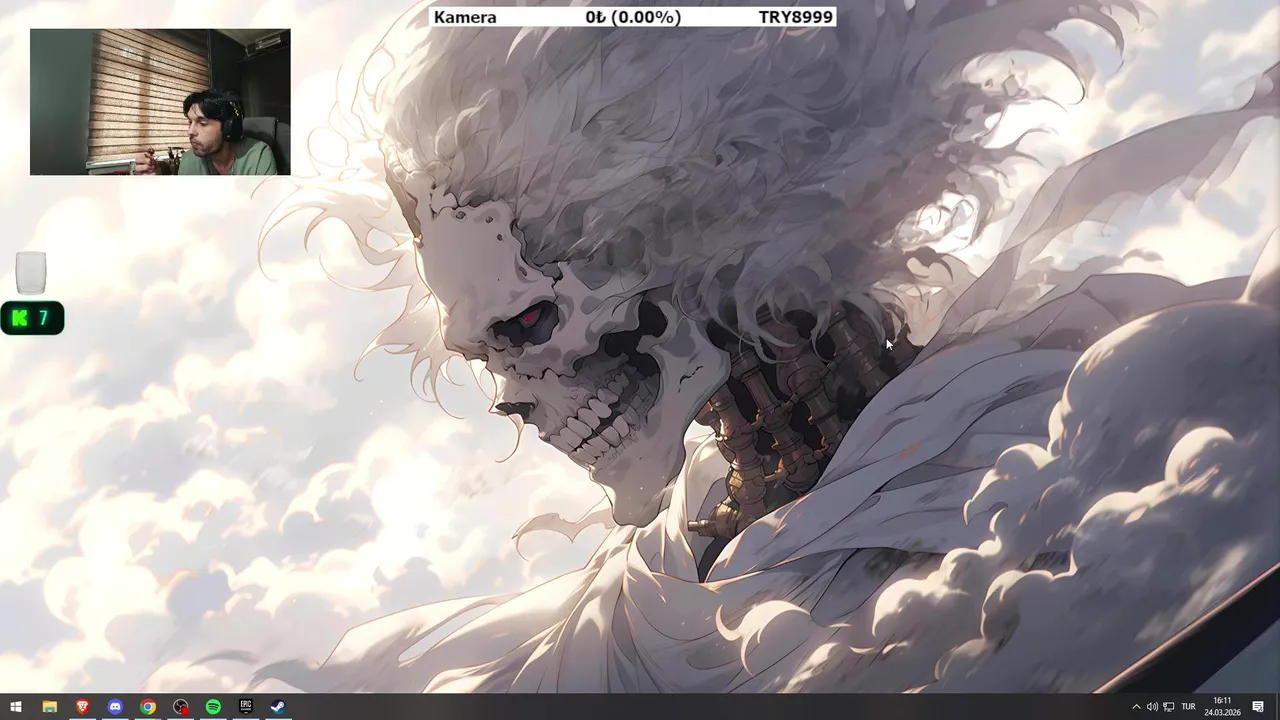This screenshot has height=720, width=1280.
Task: Open the volume control in the tray
Action: pos(1152,707)
